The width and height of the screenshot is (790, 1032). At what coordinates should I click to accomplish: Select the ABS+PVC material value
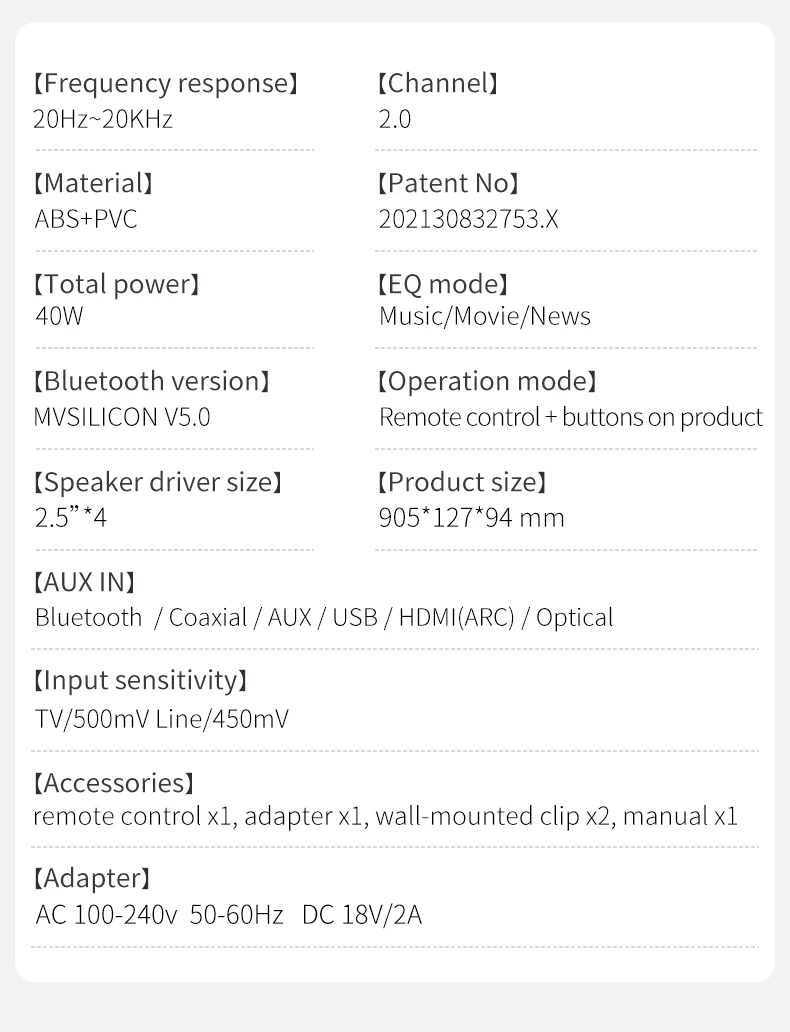86,219
